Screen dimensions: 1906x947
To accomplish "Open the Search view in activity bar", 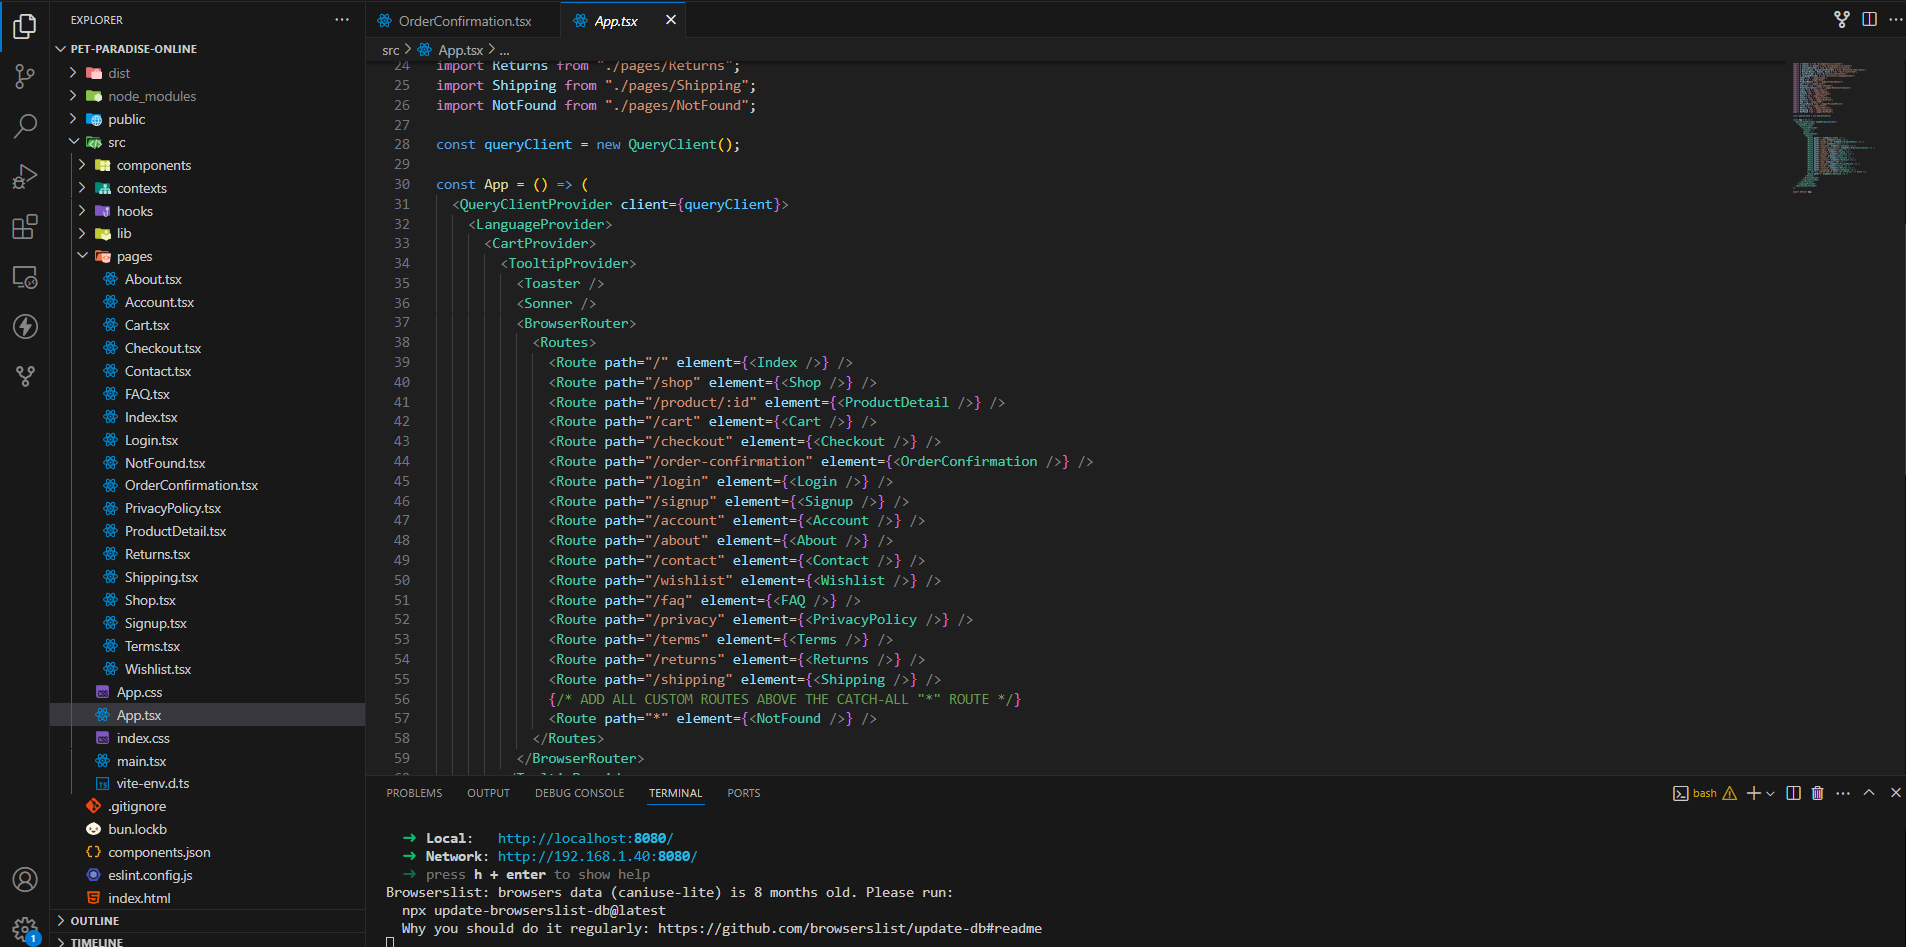I will [x=25, y=126].
